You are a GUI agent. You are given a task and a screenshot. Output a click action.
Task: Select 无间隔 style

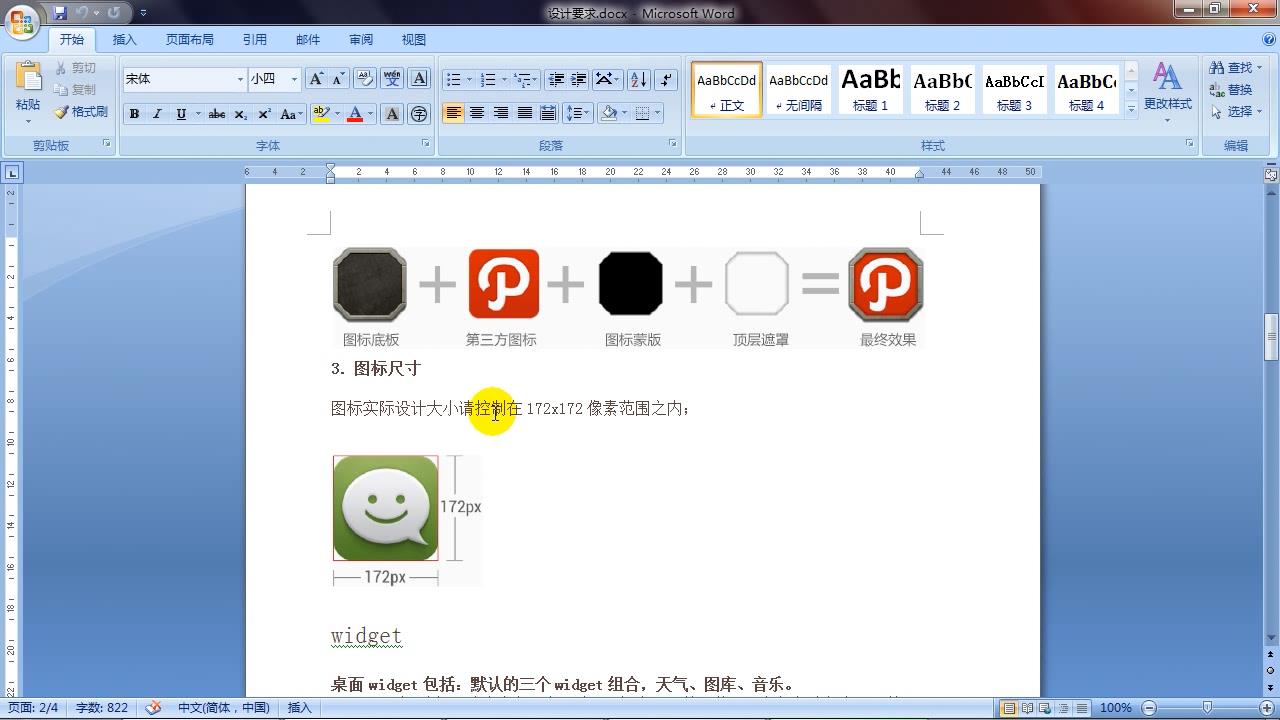799,90
